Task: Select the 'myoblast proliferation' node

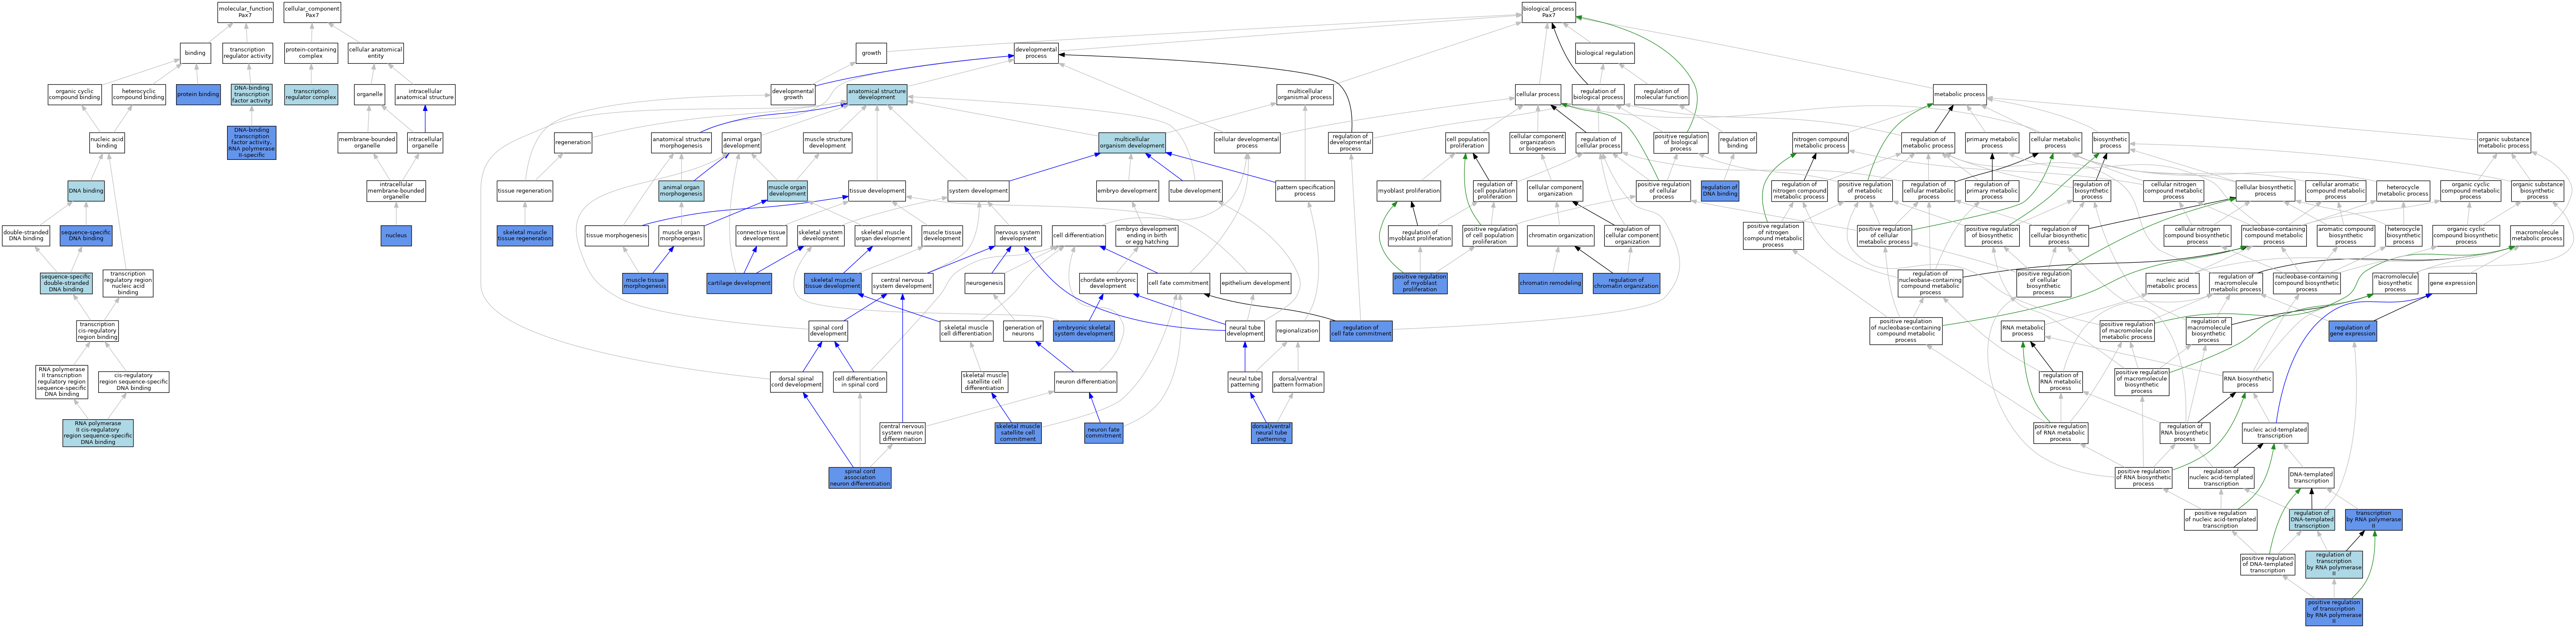Action: 1409,191
